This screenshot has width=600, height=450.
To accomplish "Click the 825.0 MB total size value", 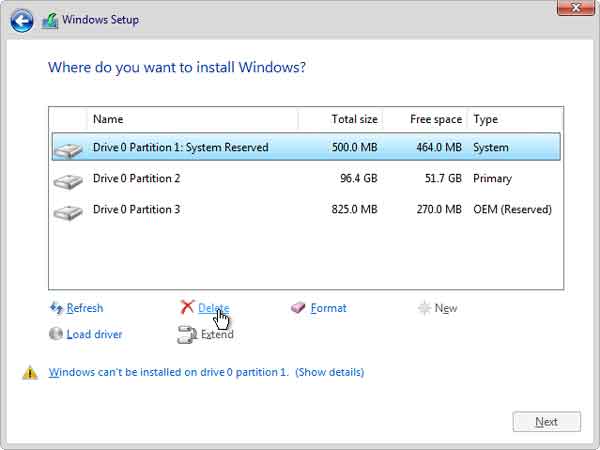I will (x=354, y=209).
